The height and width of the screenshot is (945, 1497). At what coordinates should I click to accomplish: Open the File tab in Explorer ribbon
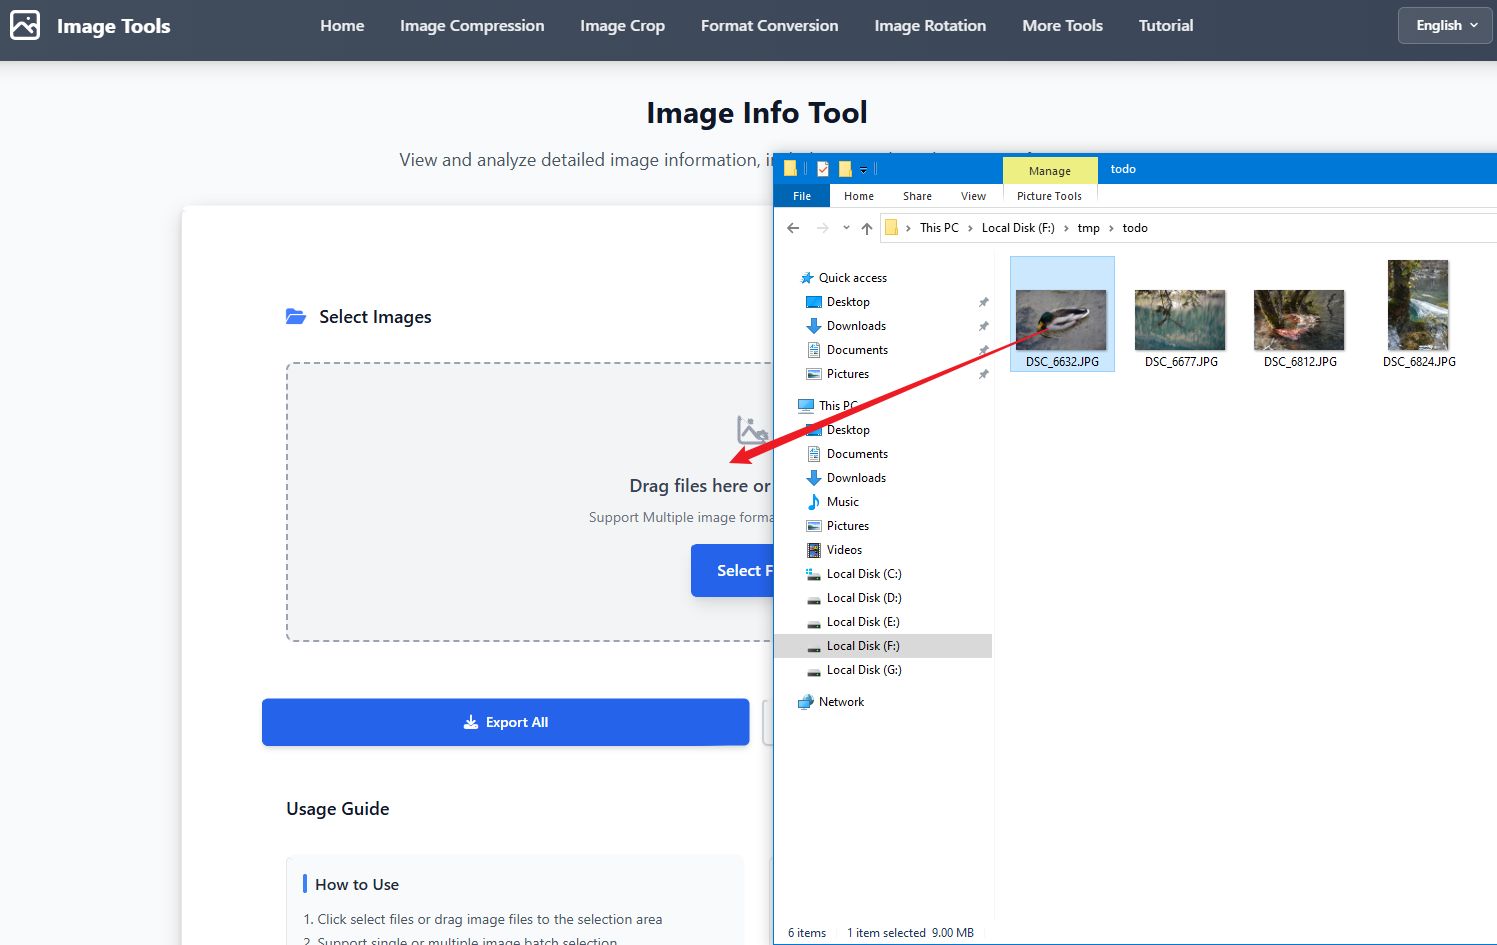click(x=802, y=196)
